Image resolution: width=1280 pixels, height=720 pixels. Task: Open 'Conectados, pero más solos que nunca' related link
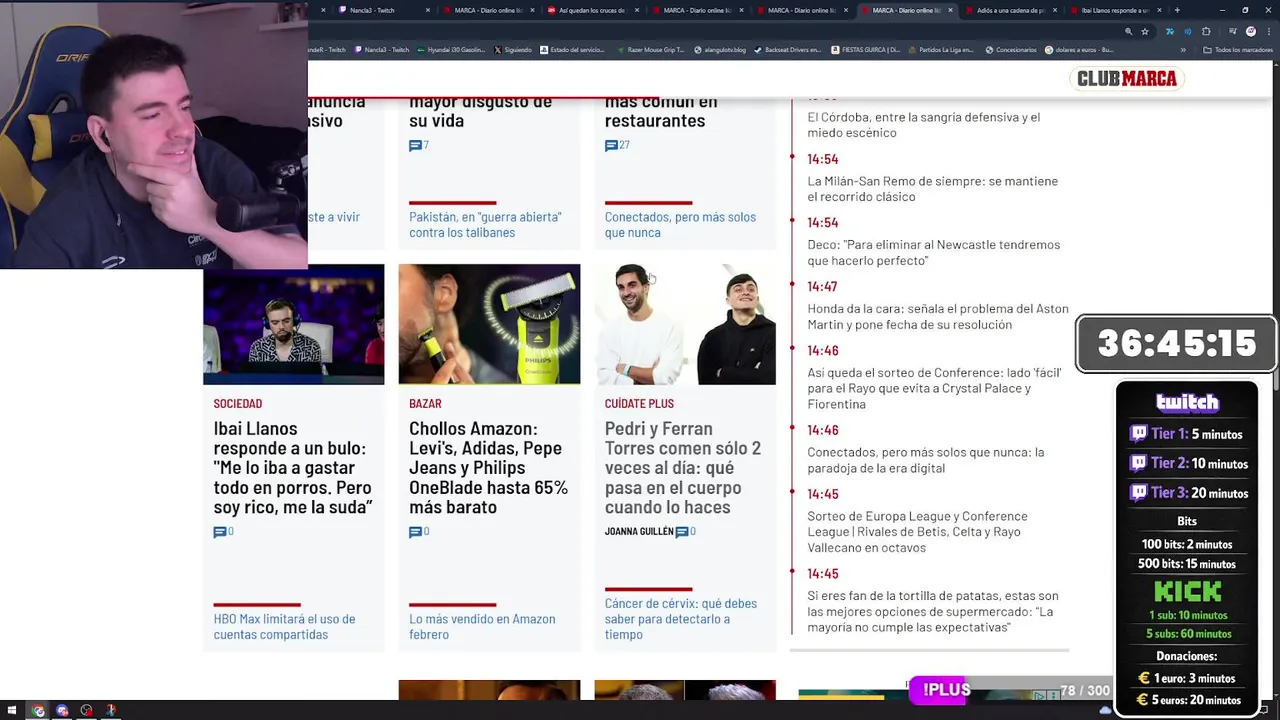coord(680,224)
